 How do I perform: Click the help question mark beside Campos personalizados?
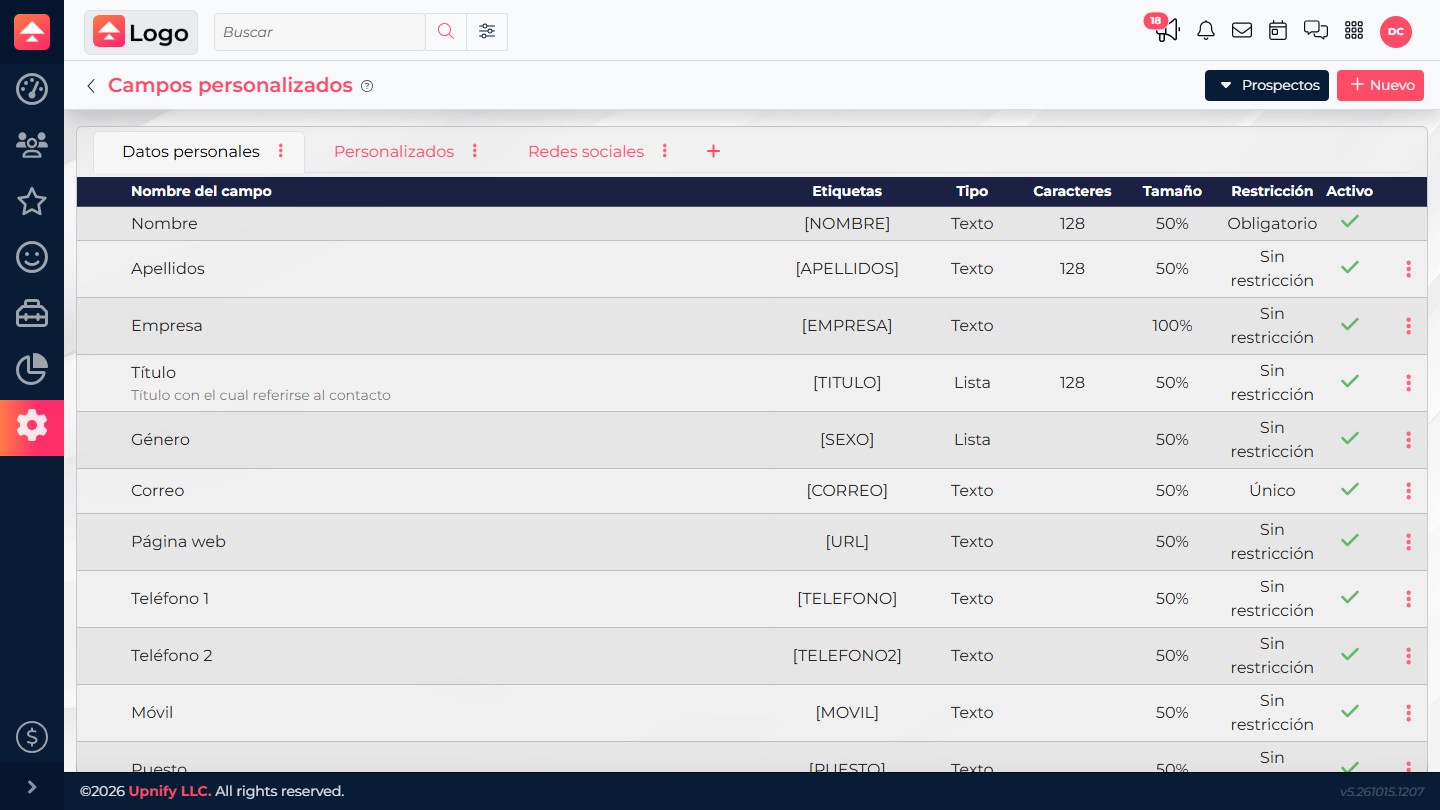(x=367, y=86)
